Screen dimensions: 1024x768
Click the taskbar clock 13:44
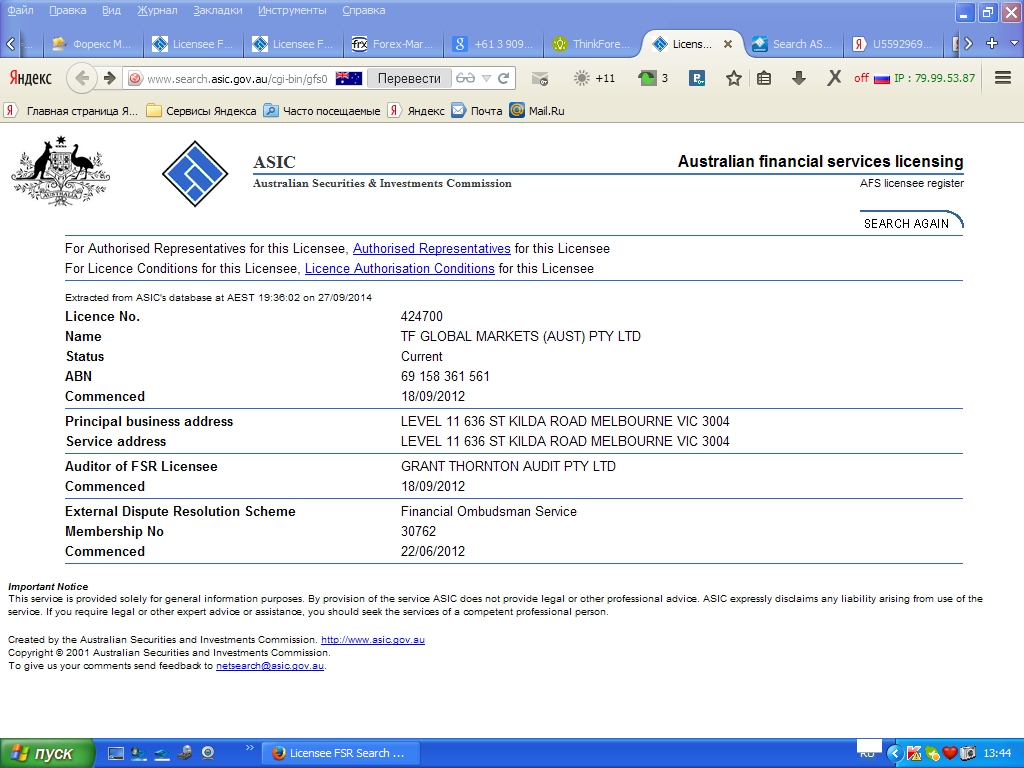[x=997, y=753]
